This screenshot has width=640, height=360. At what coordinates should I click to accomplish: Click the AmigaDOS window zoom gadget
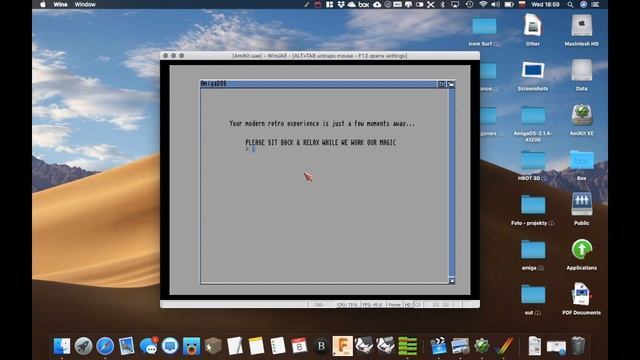pos(441,84)
